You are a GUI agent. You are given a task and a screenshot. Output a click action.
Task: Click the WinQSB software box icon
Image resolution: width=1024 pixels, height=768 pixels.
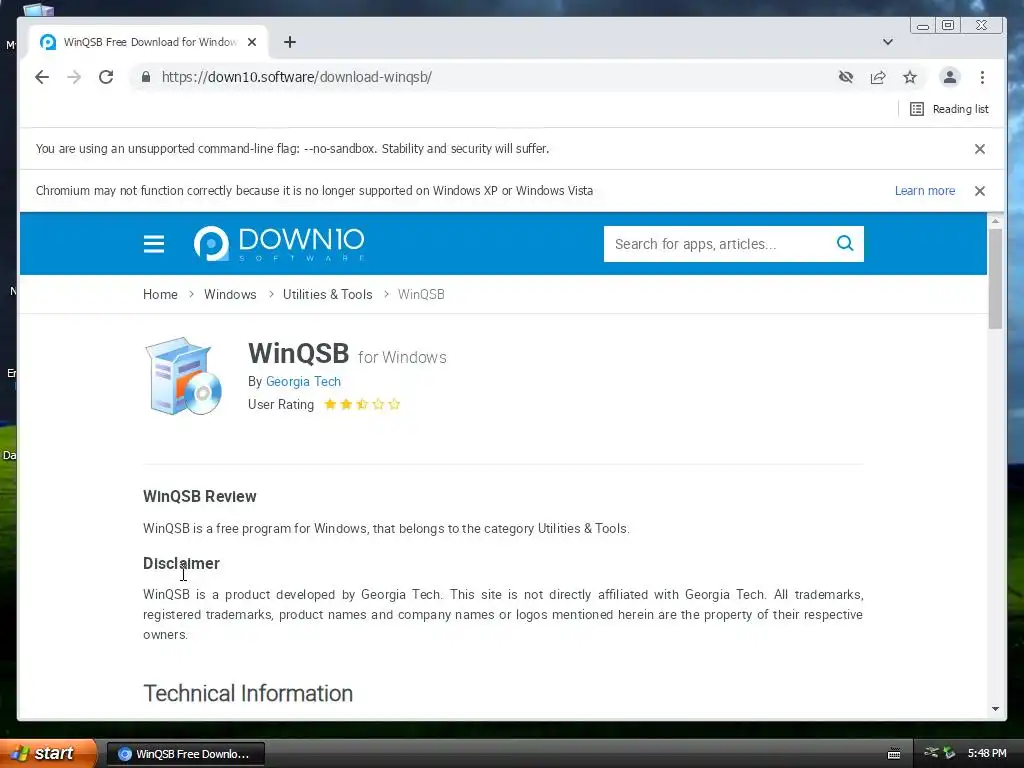[x=184, y=376]
